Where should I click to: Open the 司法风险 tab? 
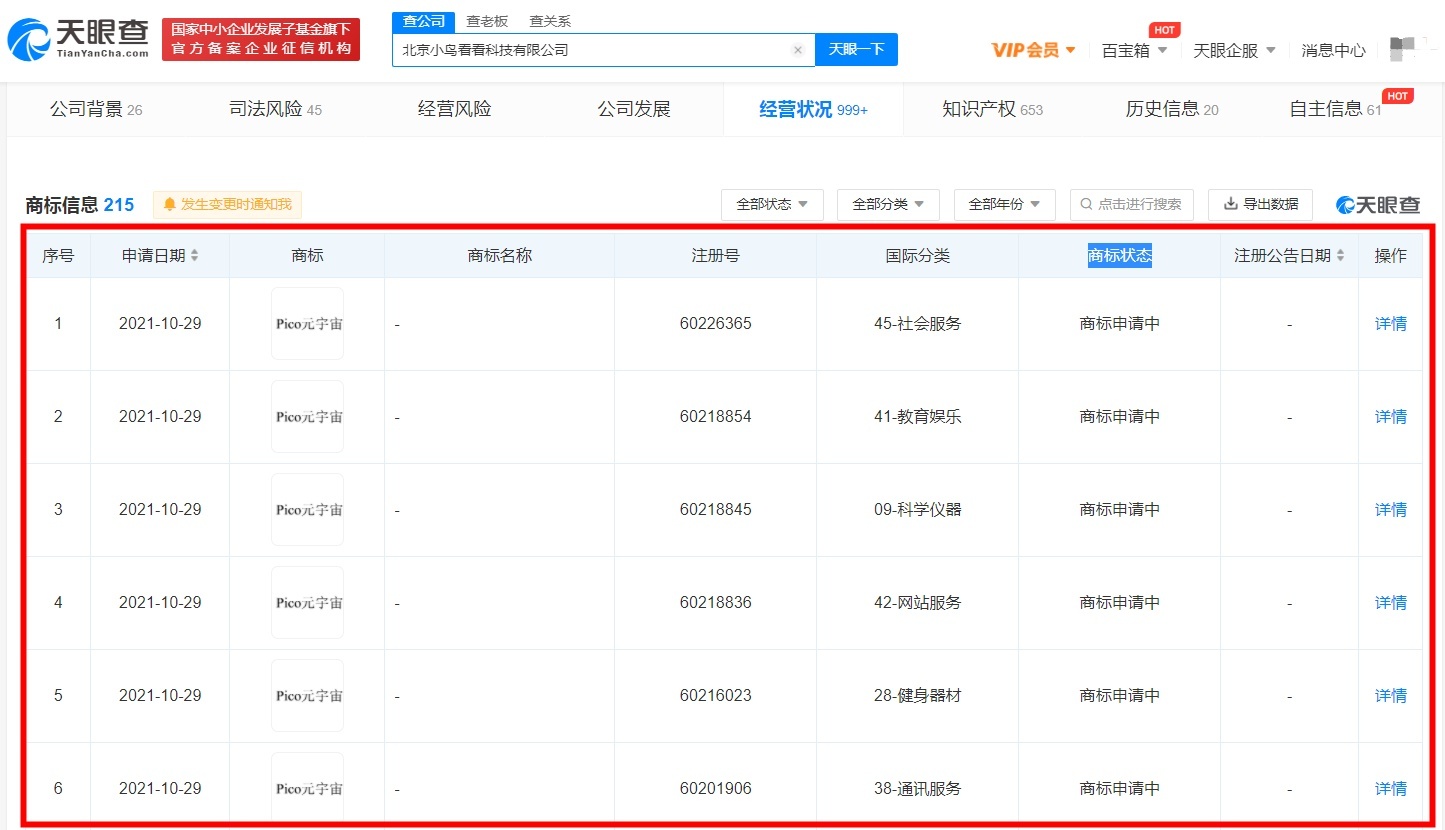coord(276,109)
